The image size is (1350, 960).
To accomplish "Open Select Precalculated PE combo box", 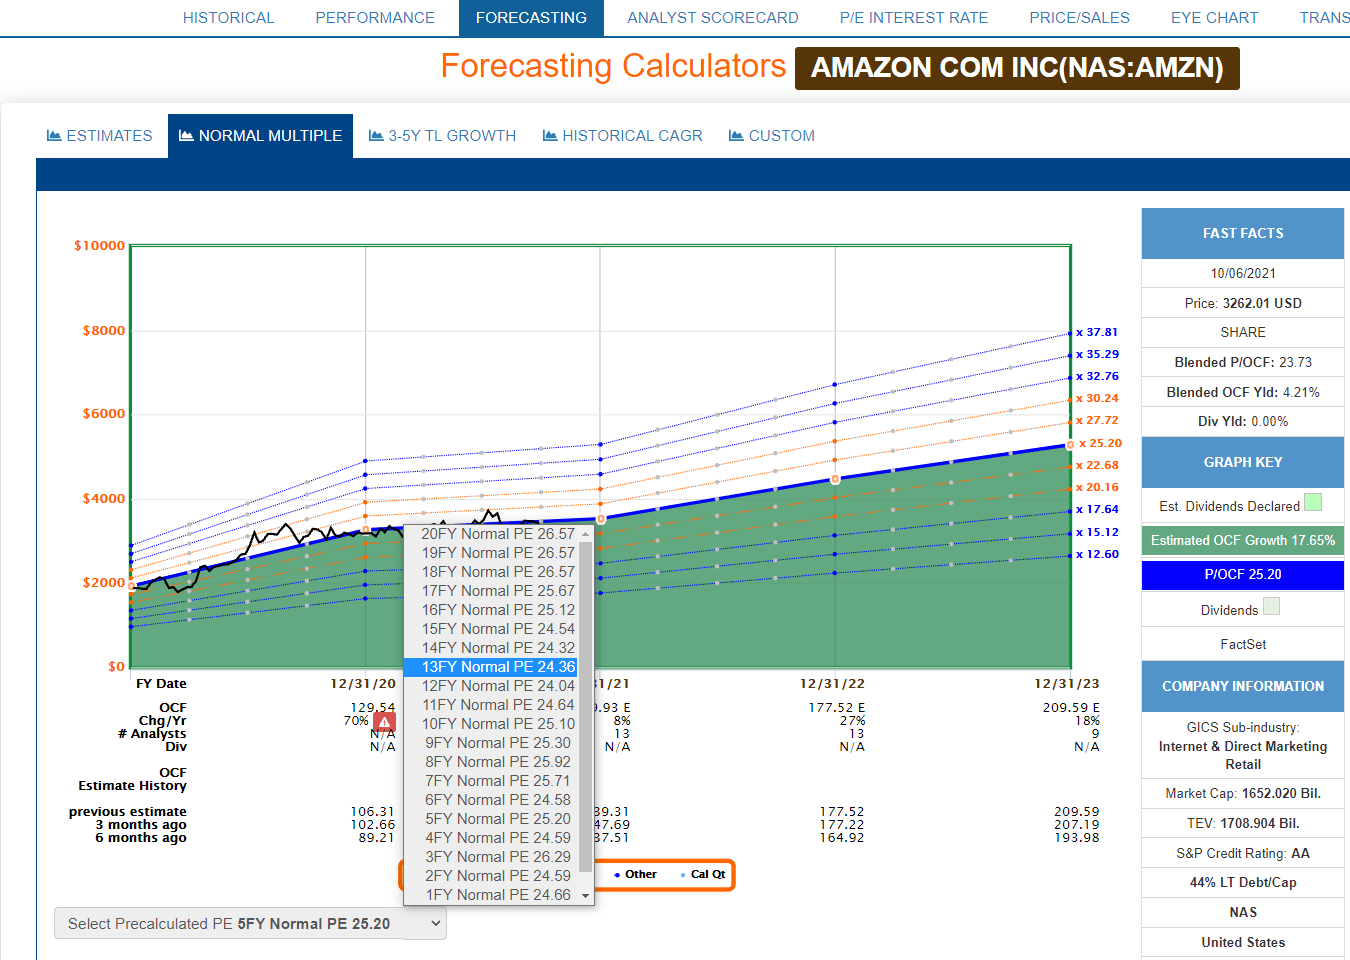I will (250, 924).
